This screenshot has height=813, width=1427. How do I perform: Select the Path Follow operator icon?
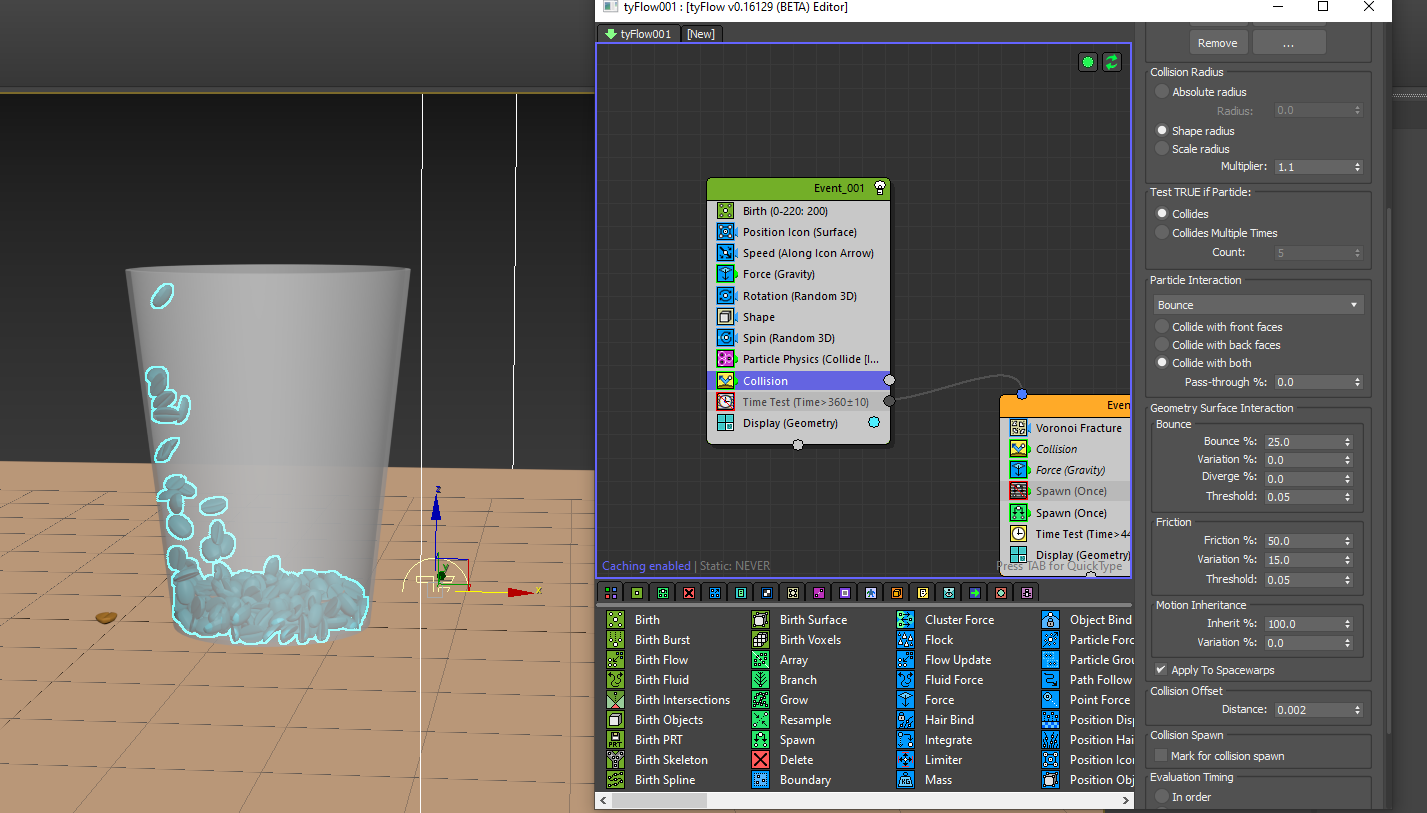pyautogui.click(x=1051, y=680)
